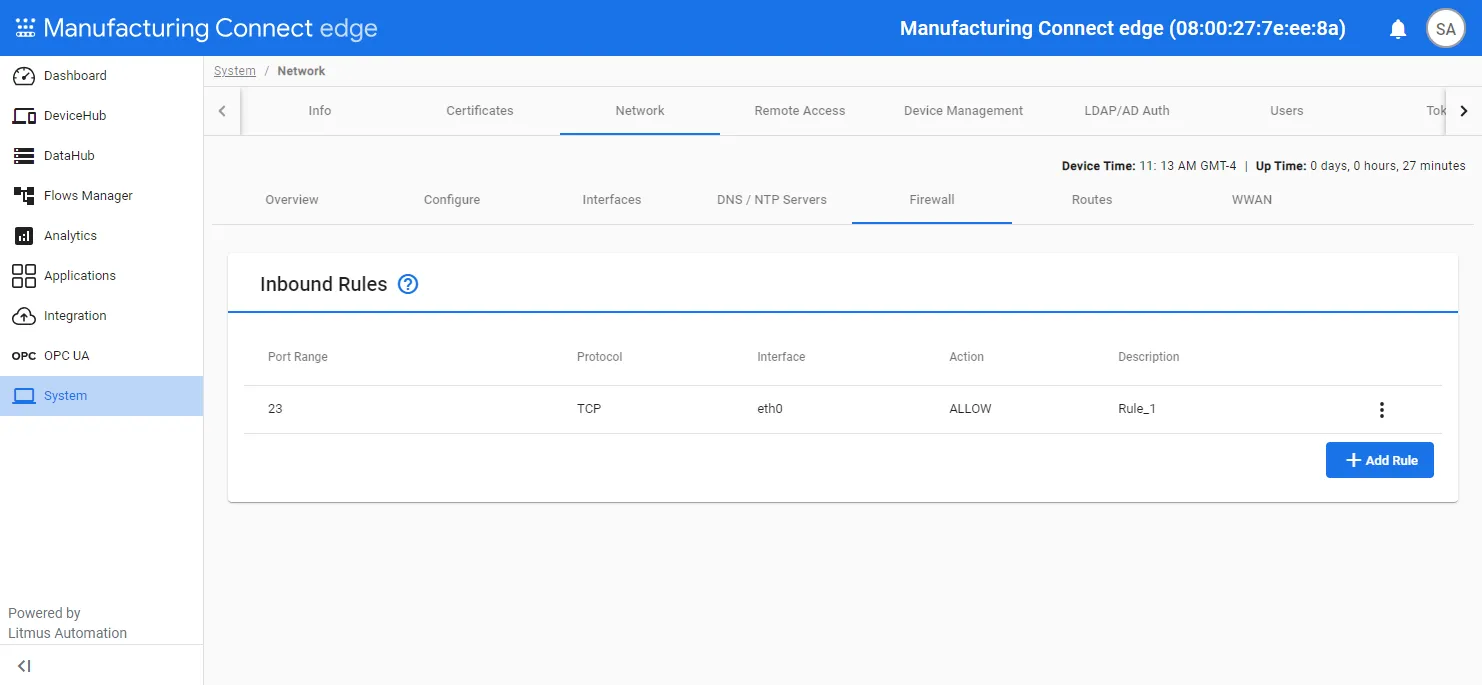Switch to the Info tab
Viewport: 1482px width, 685px height.
pos(320,111)
